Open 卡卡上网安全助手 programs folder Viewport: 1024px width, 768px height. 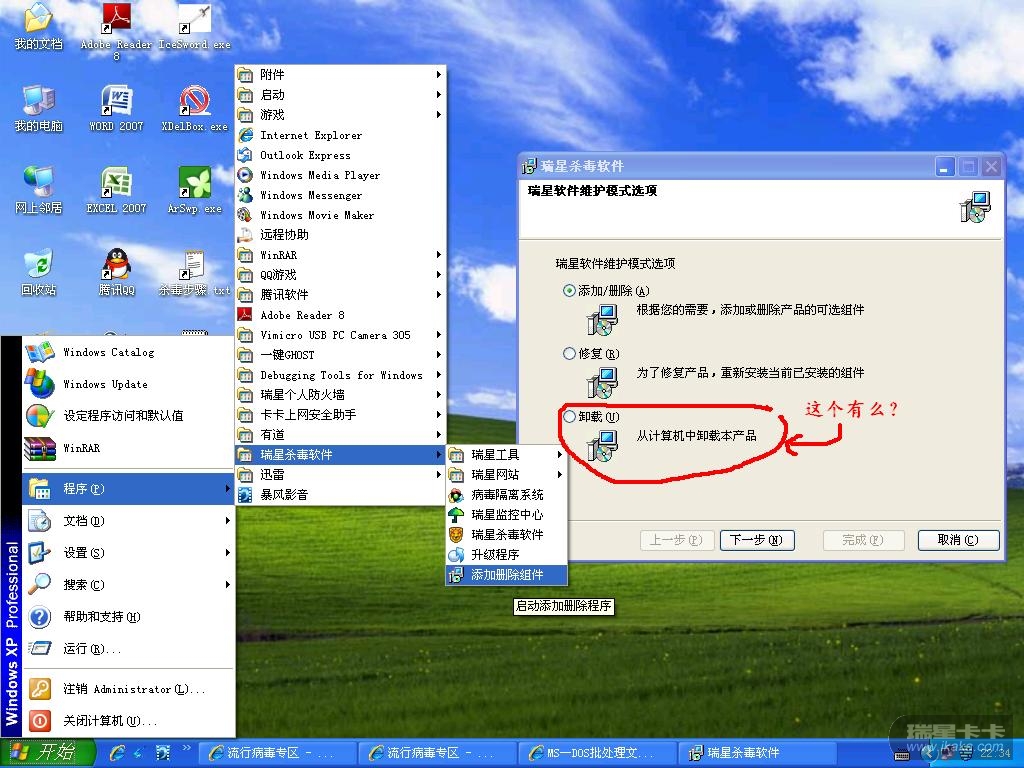coord(340,415)
